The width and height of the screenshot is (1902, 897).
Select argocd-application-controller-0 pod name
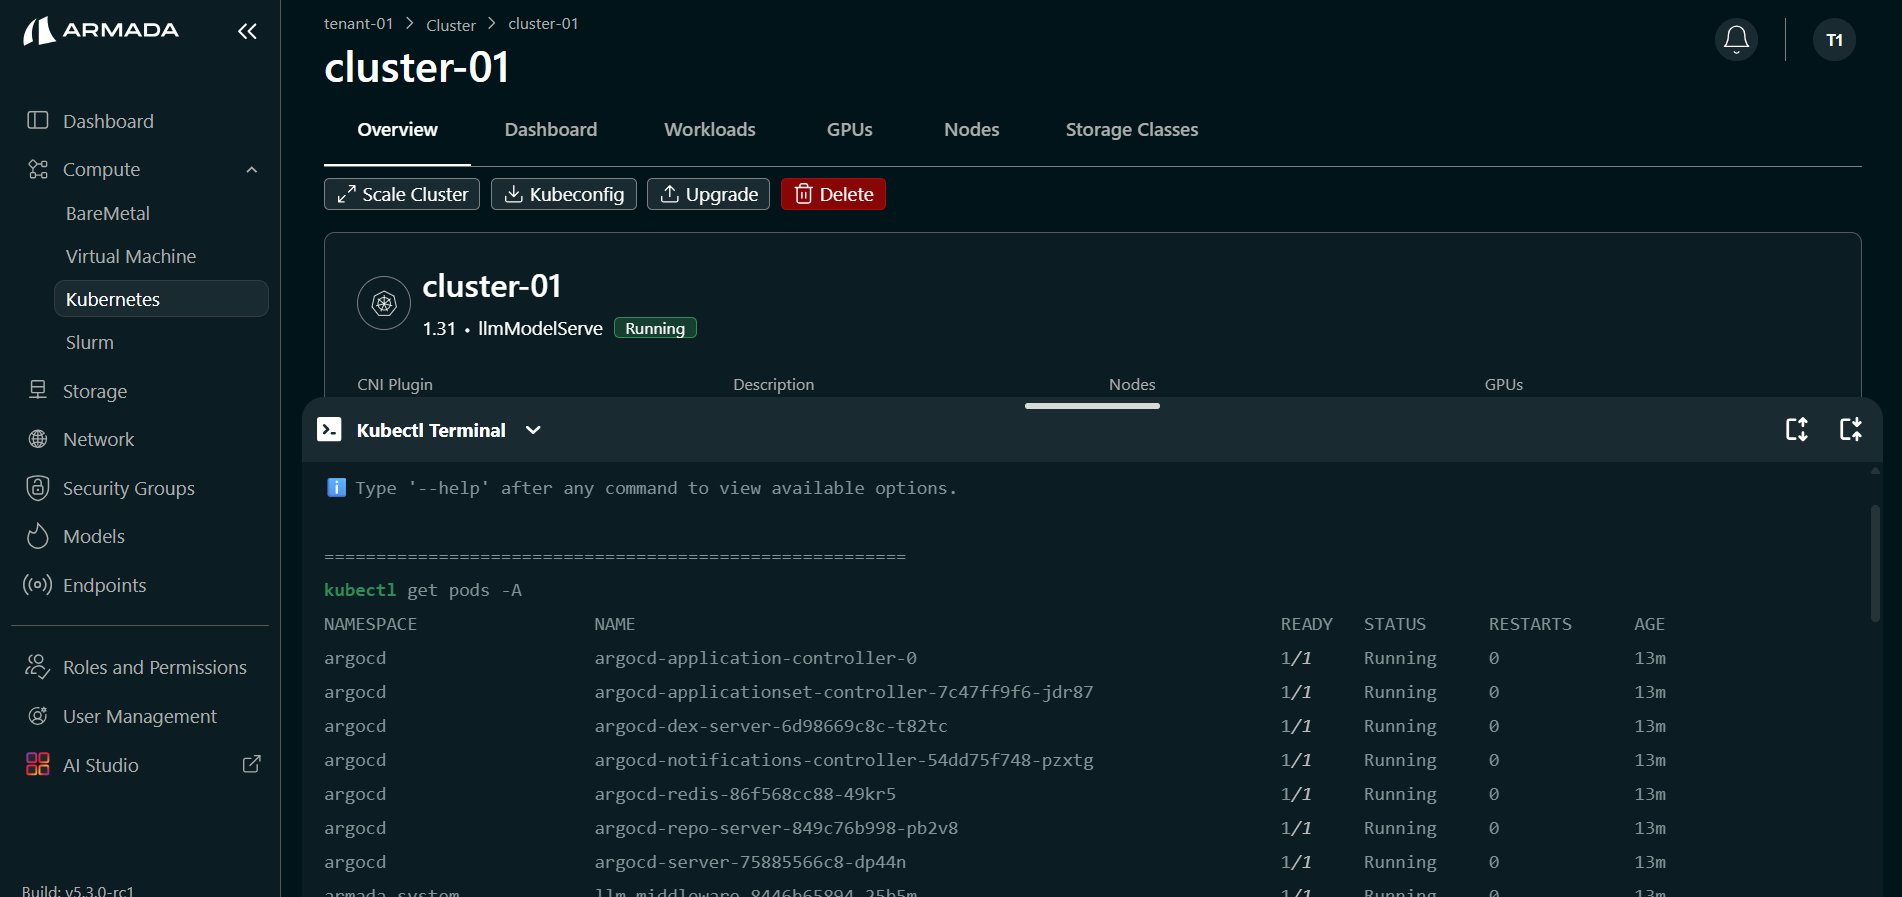point(755,658)
